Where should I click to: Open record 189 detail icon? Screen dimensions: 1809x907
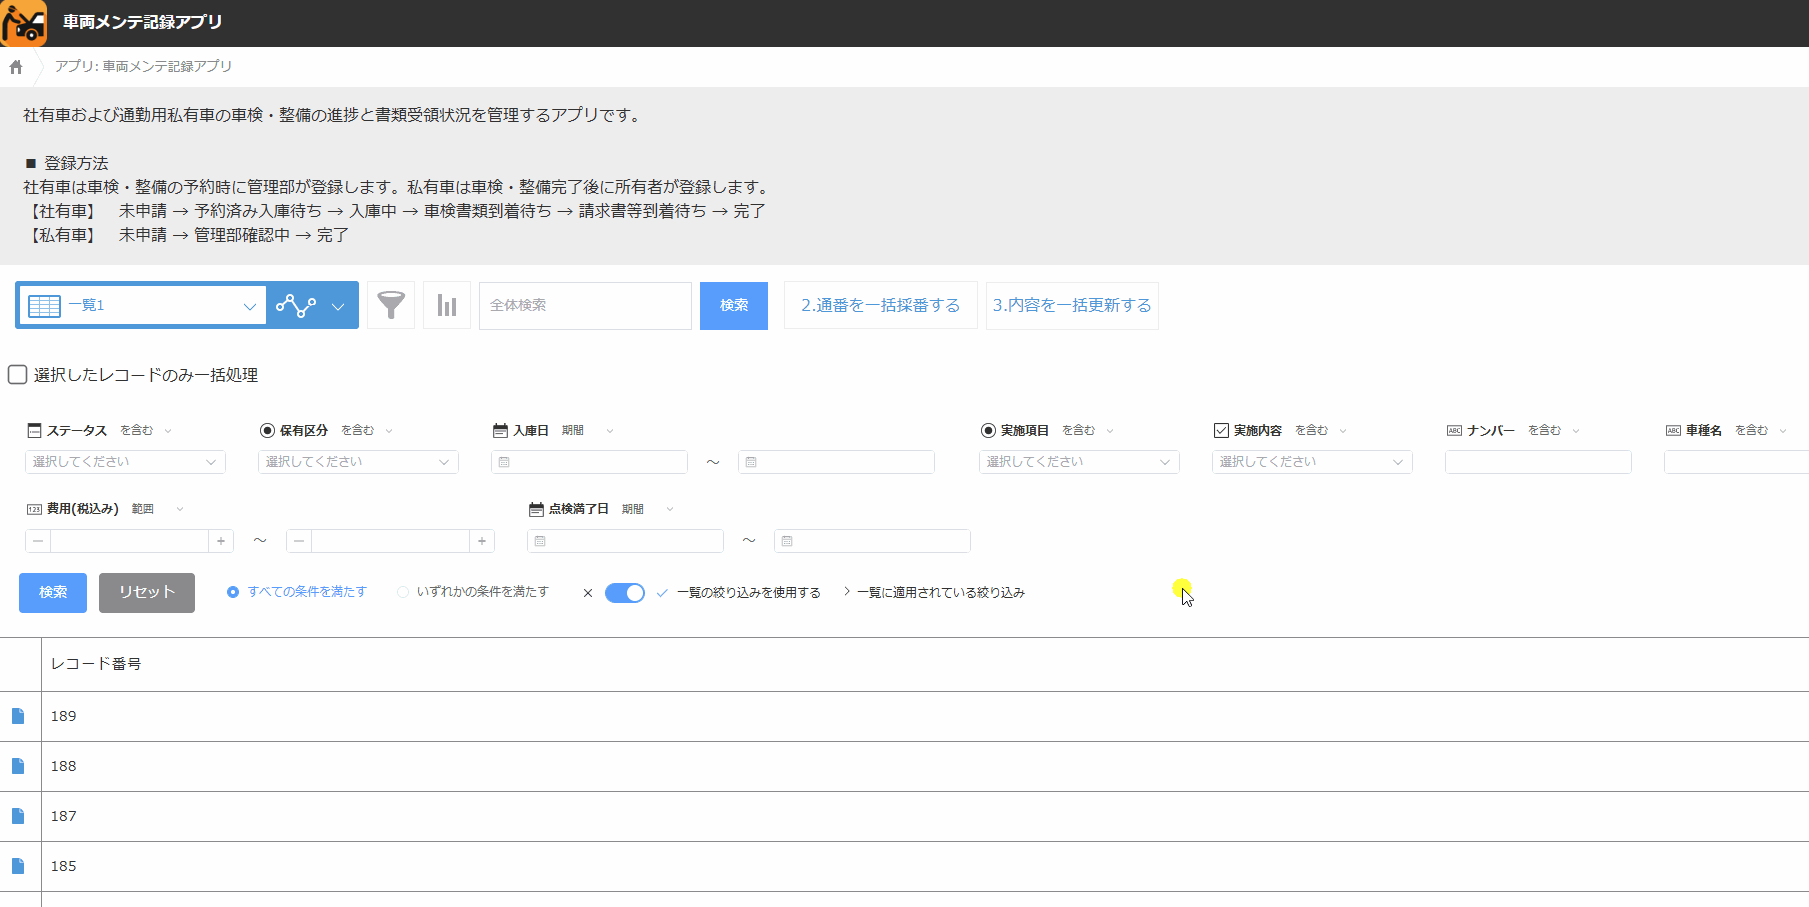[18, 716]
